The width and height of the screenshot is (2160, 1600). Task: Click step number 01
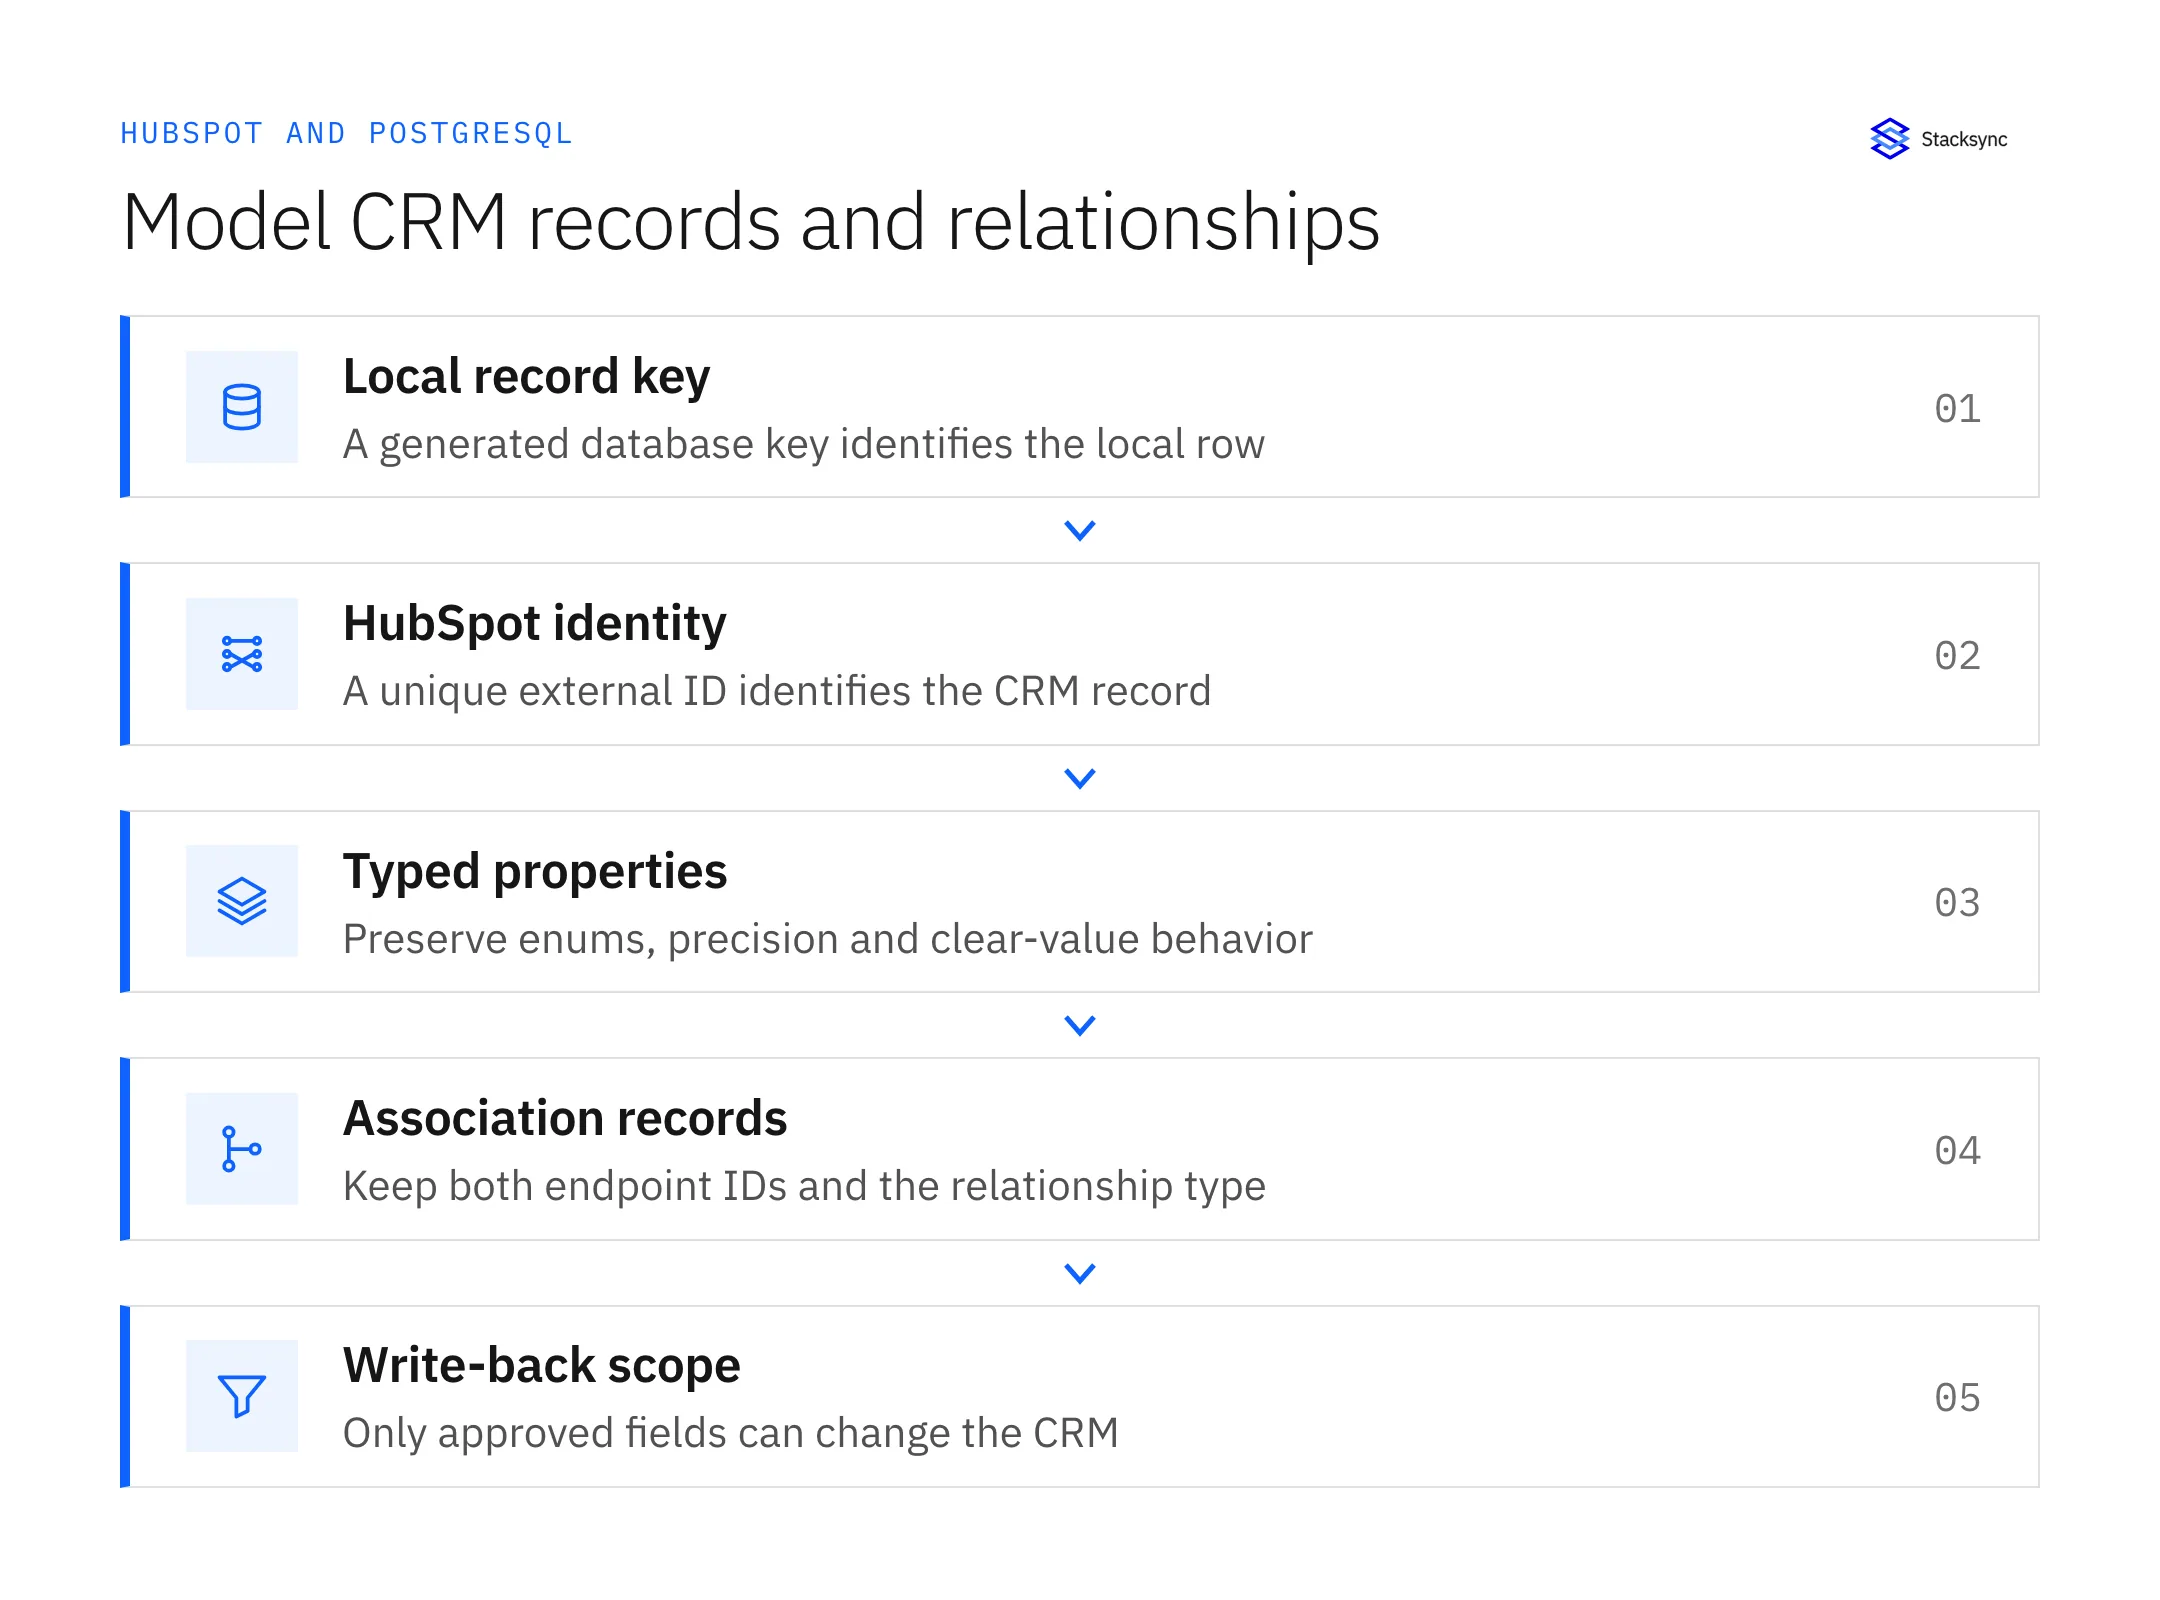point(1957,408)
